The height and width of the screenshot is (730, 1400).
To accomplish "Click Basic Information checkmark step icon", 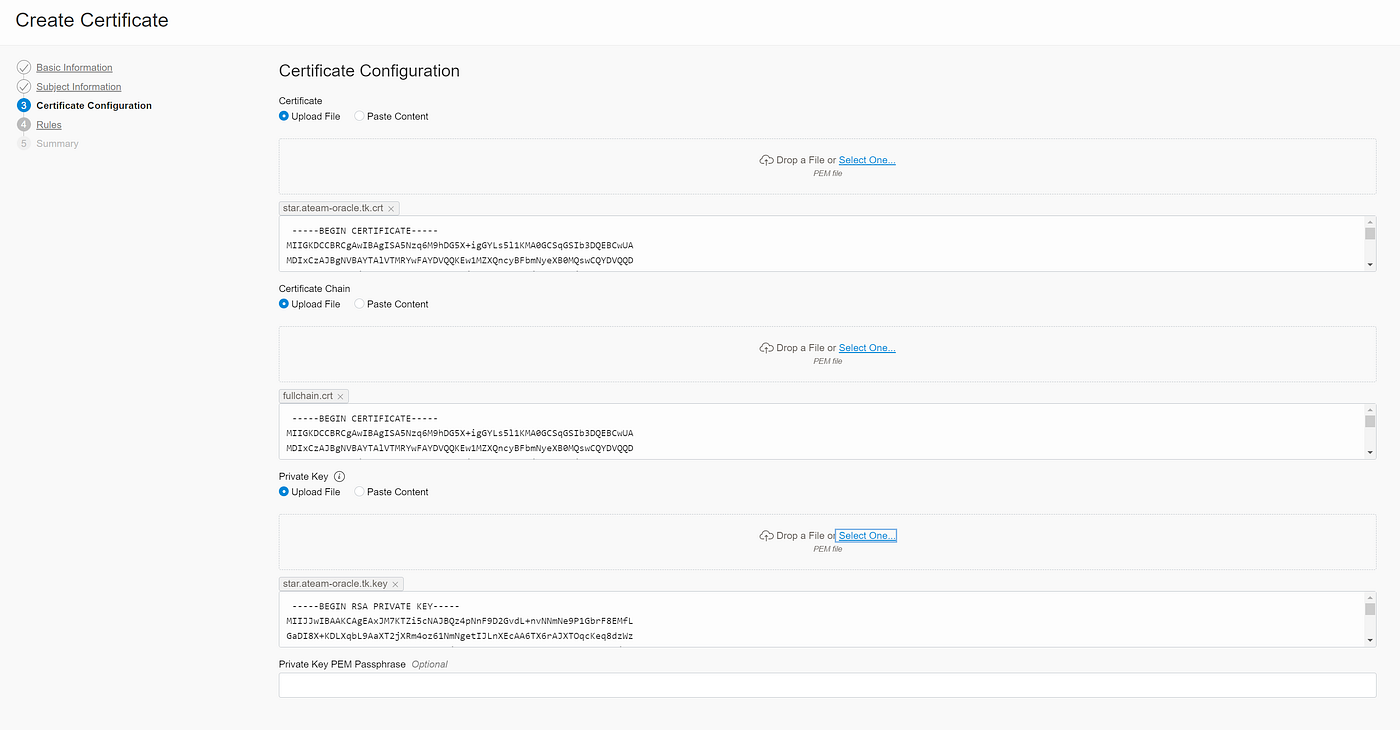I will tap(24, 67).
